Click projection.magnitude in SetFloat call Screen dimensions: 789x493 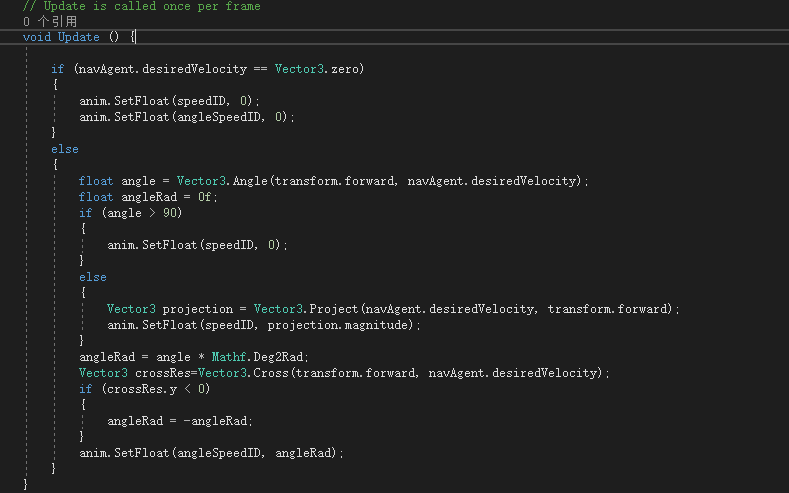pyautogui.click(x=337, y=324)
